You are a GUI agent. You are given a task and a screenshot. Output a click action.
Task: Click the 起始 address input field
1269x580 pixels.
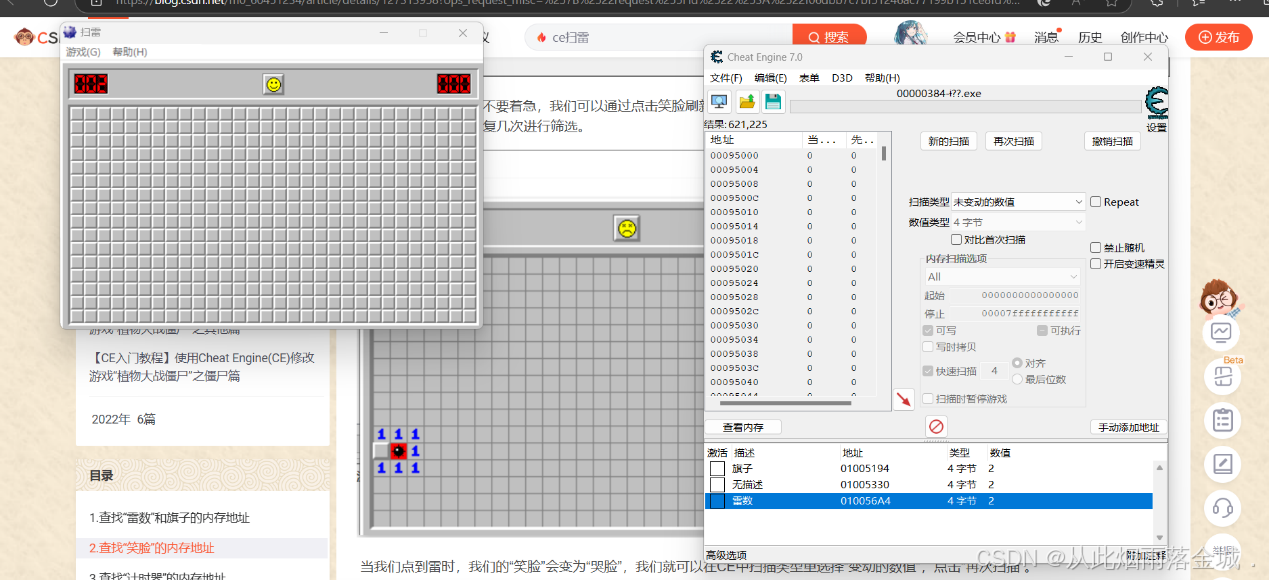click(x=1014, y=295)
